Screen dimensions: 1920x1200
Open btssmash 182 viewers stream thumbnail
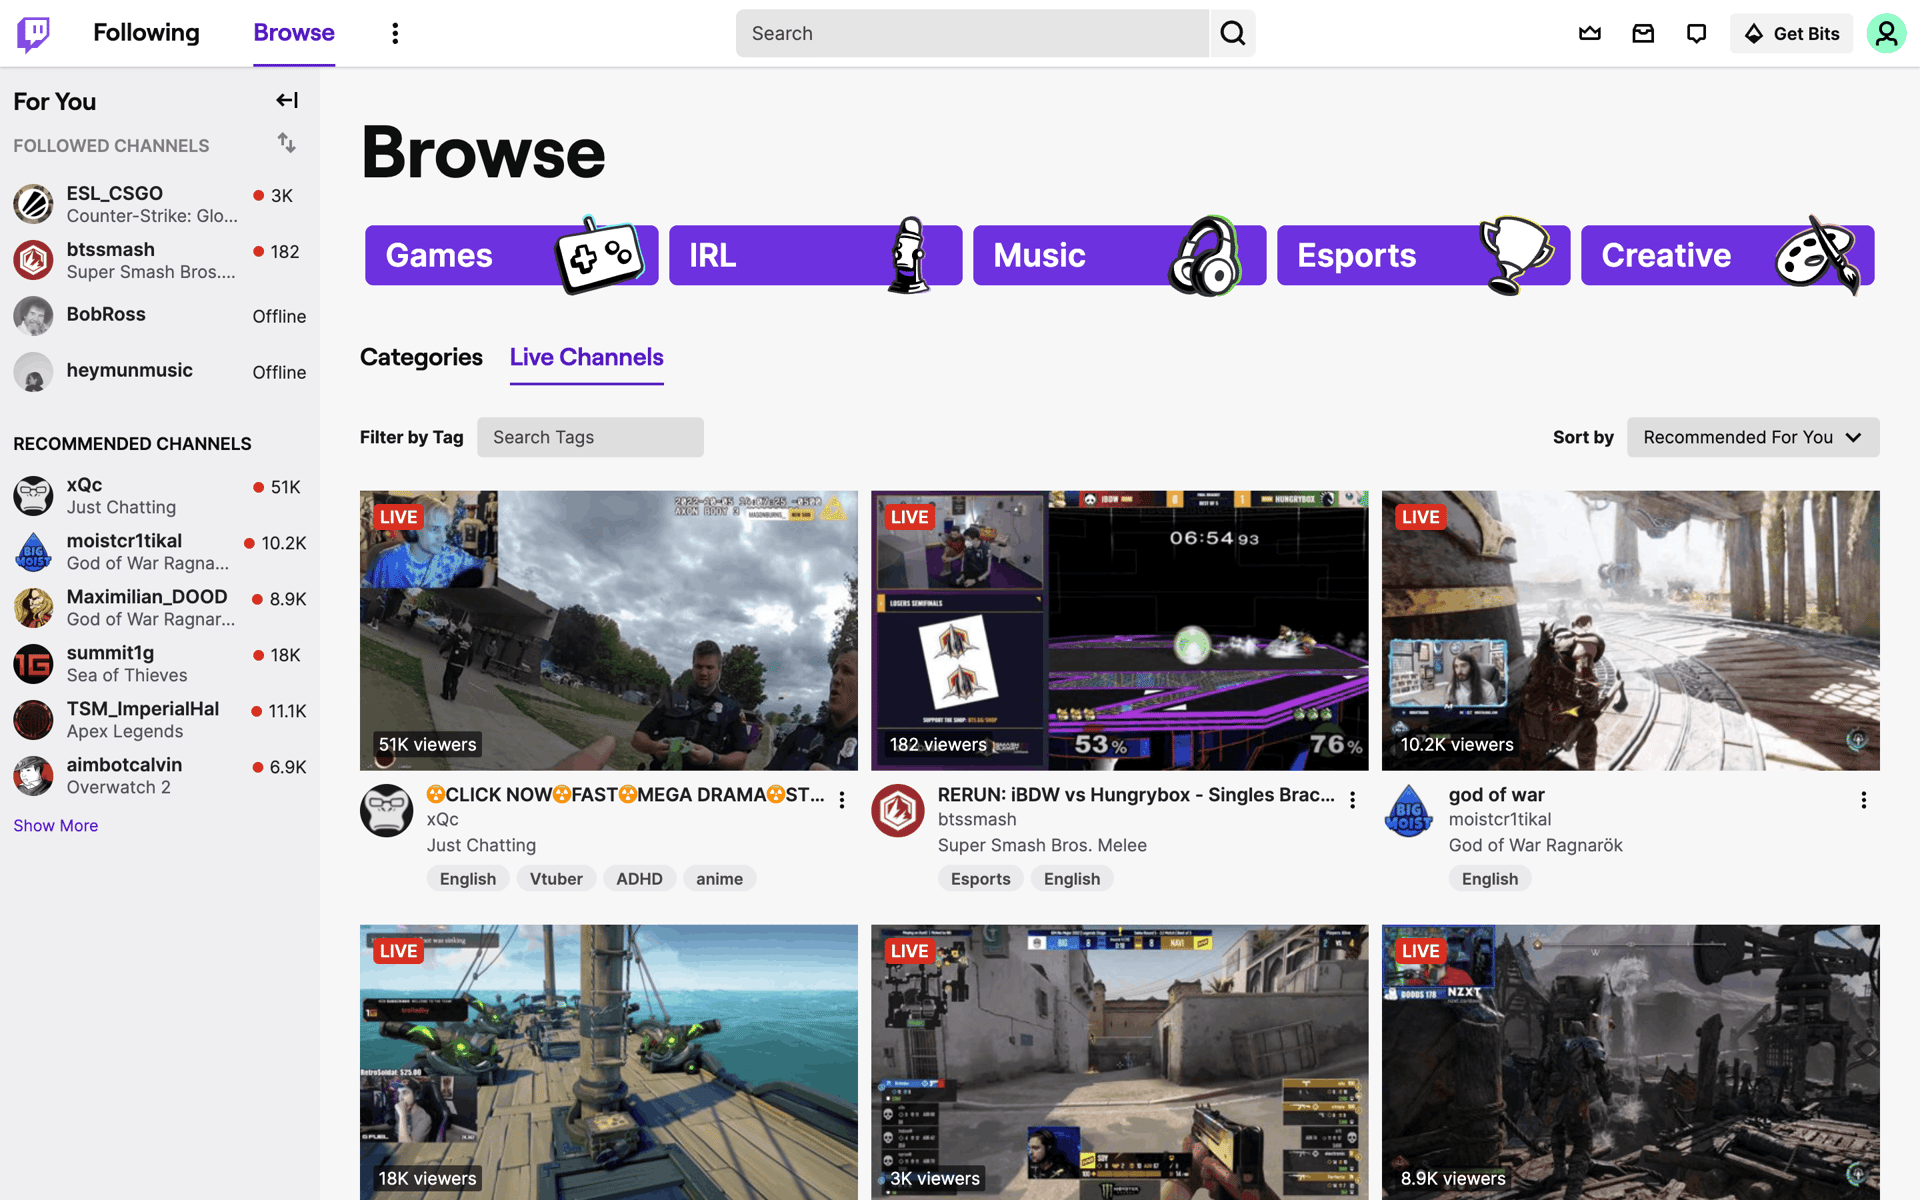[1120, 630]
